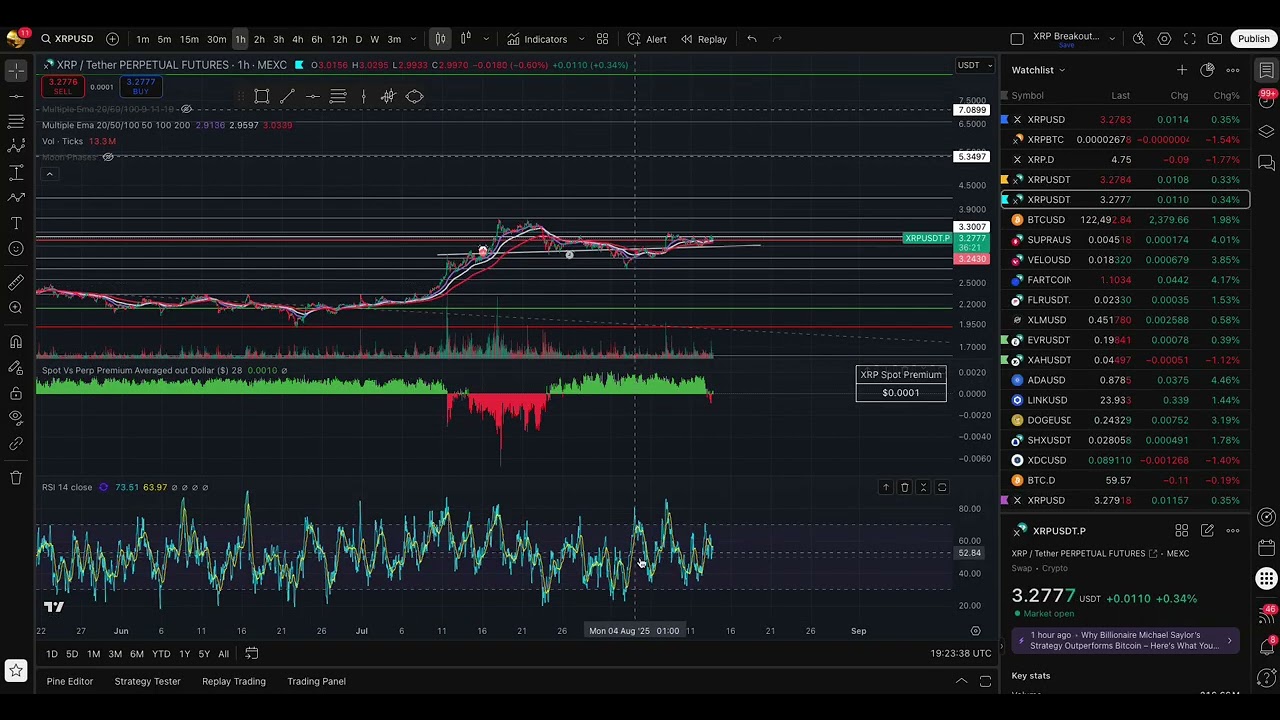The image size is (1280, 720).
Task: Open the timeframe list dropdown arrow
Action: click(413, 39)
